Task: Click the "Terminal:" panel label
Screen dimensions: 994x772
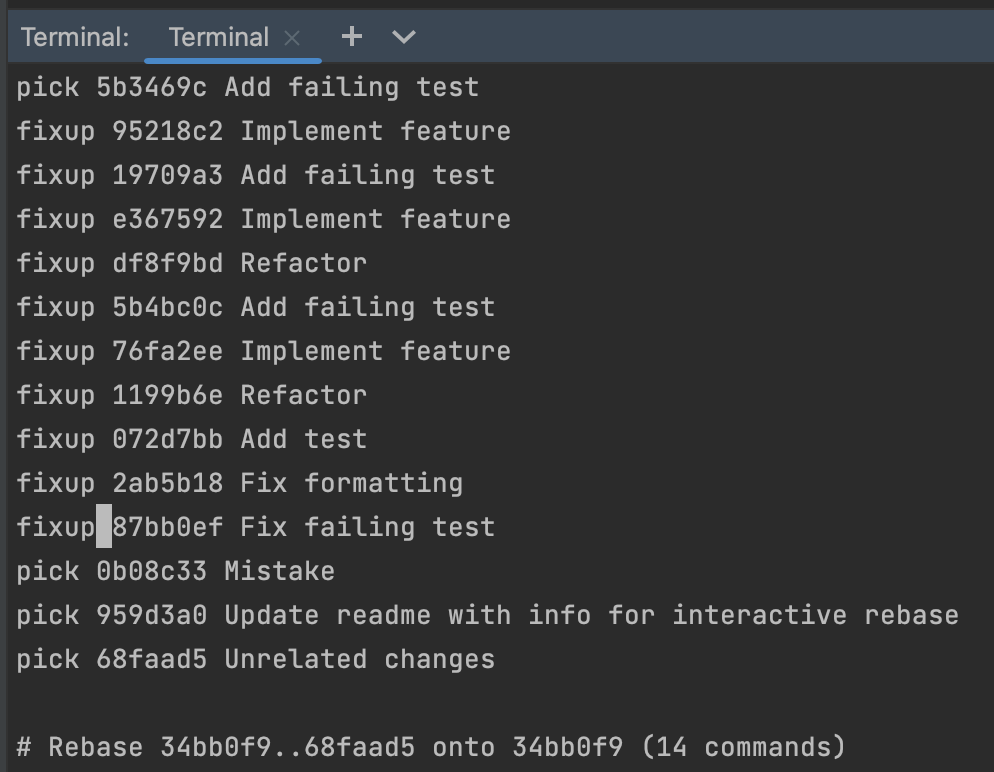Action: point(75,38)
